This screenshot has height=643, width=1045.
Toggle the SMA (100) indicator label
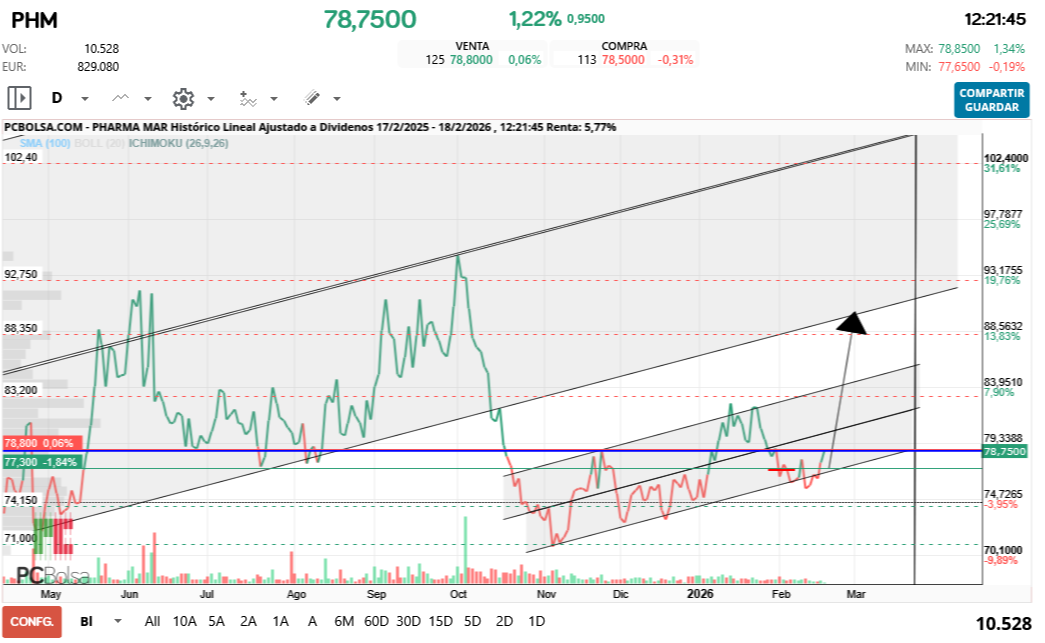tap(45, 143)
